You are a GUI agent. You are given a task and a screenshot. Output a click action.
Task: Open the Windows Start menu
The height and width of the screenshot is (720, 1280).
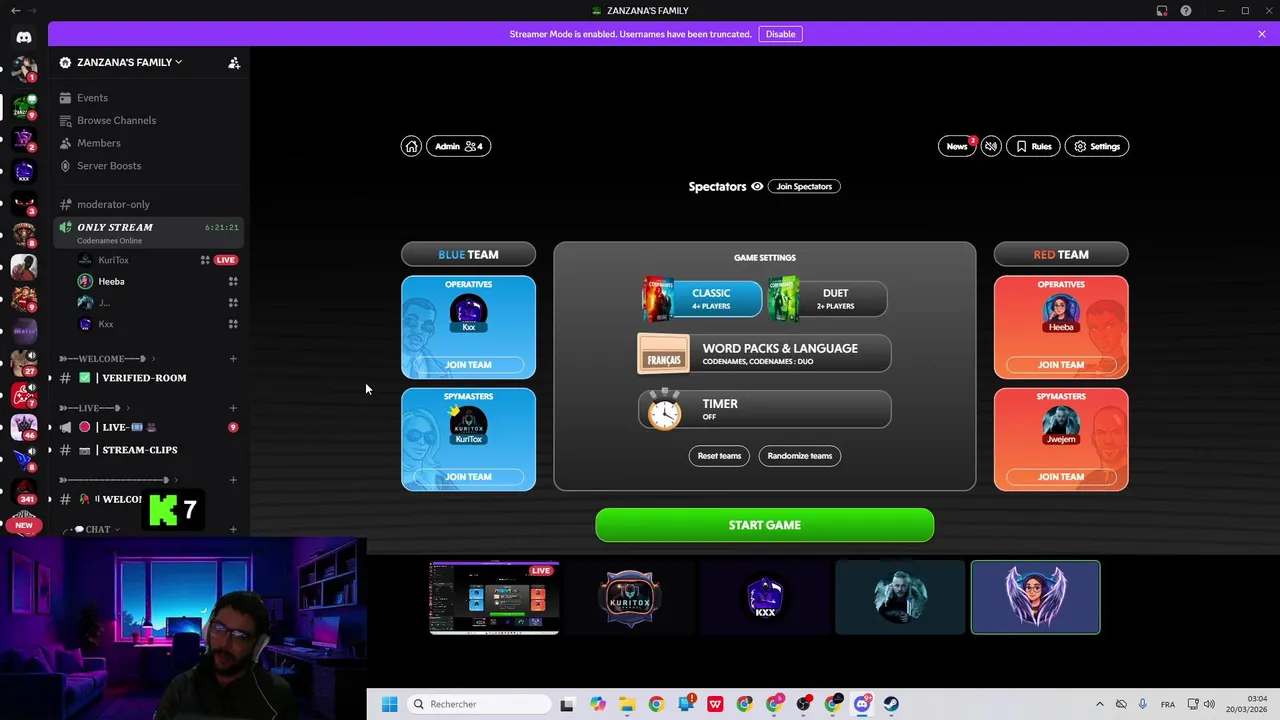tap(390, 704)
